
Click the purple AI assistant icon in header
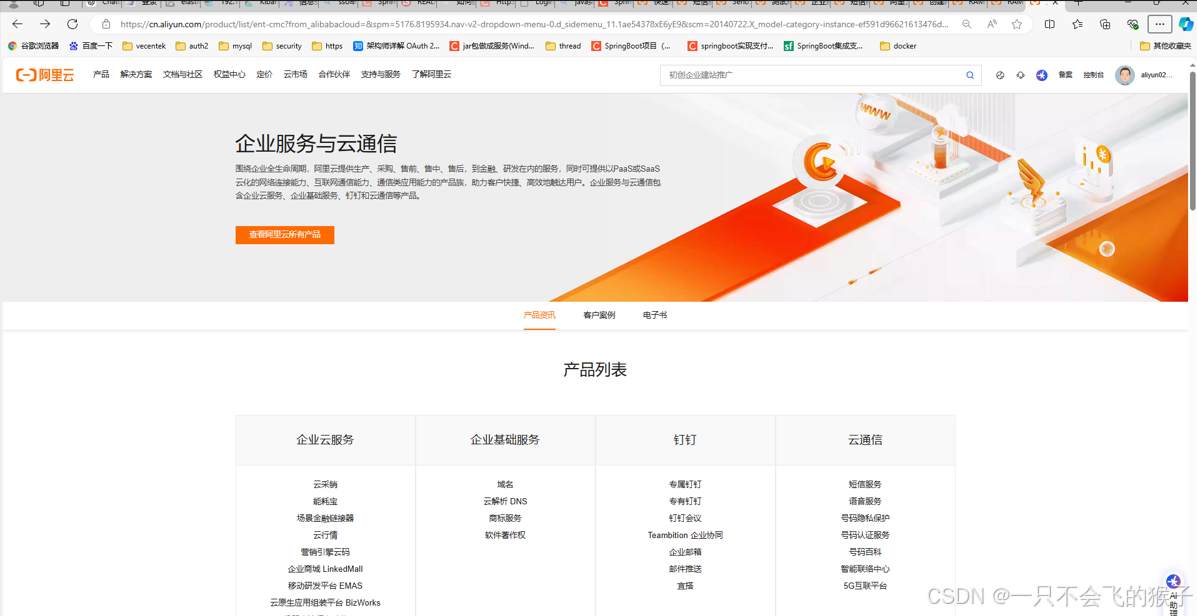(x=1041, y=75)
